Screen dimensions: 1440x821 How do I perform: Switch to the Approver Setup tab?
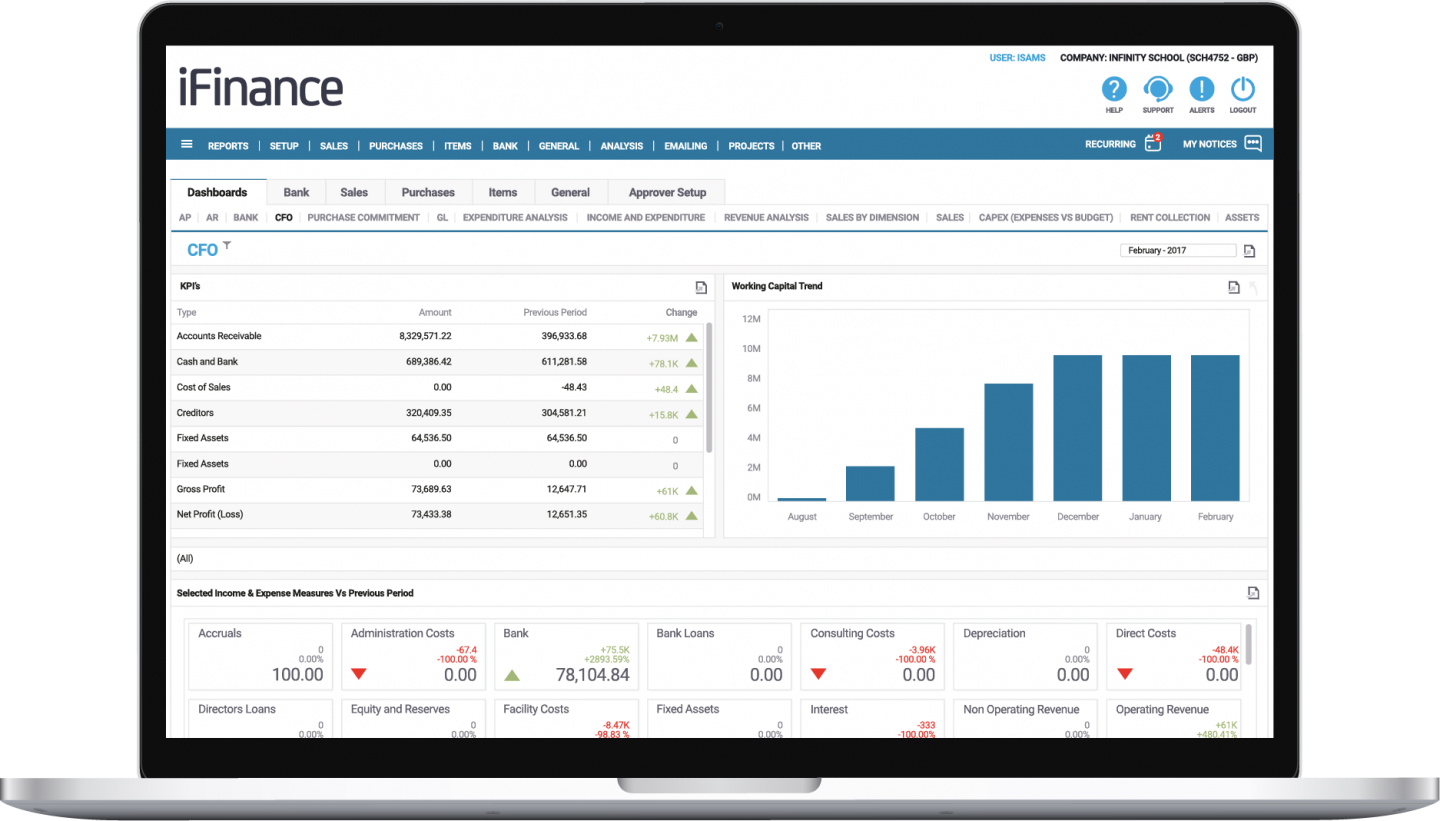[667, 192]
